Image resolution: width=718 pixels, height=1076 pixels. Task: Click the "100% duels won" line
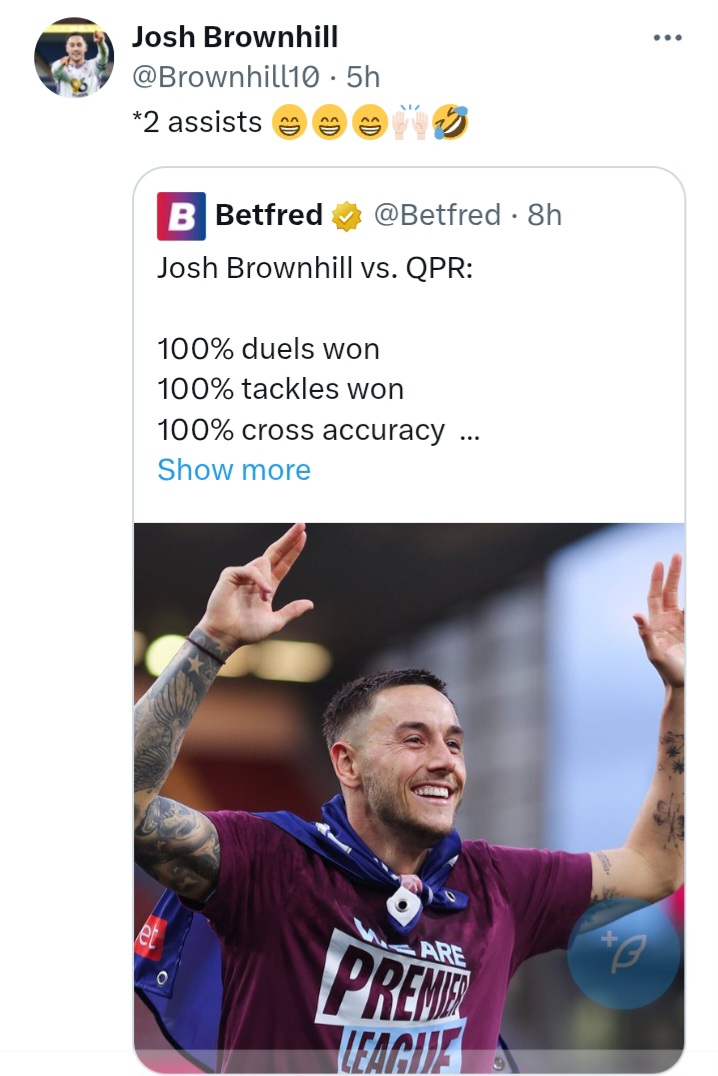tap(268, 349)
